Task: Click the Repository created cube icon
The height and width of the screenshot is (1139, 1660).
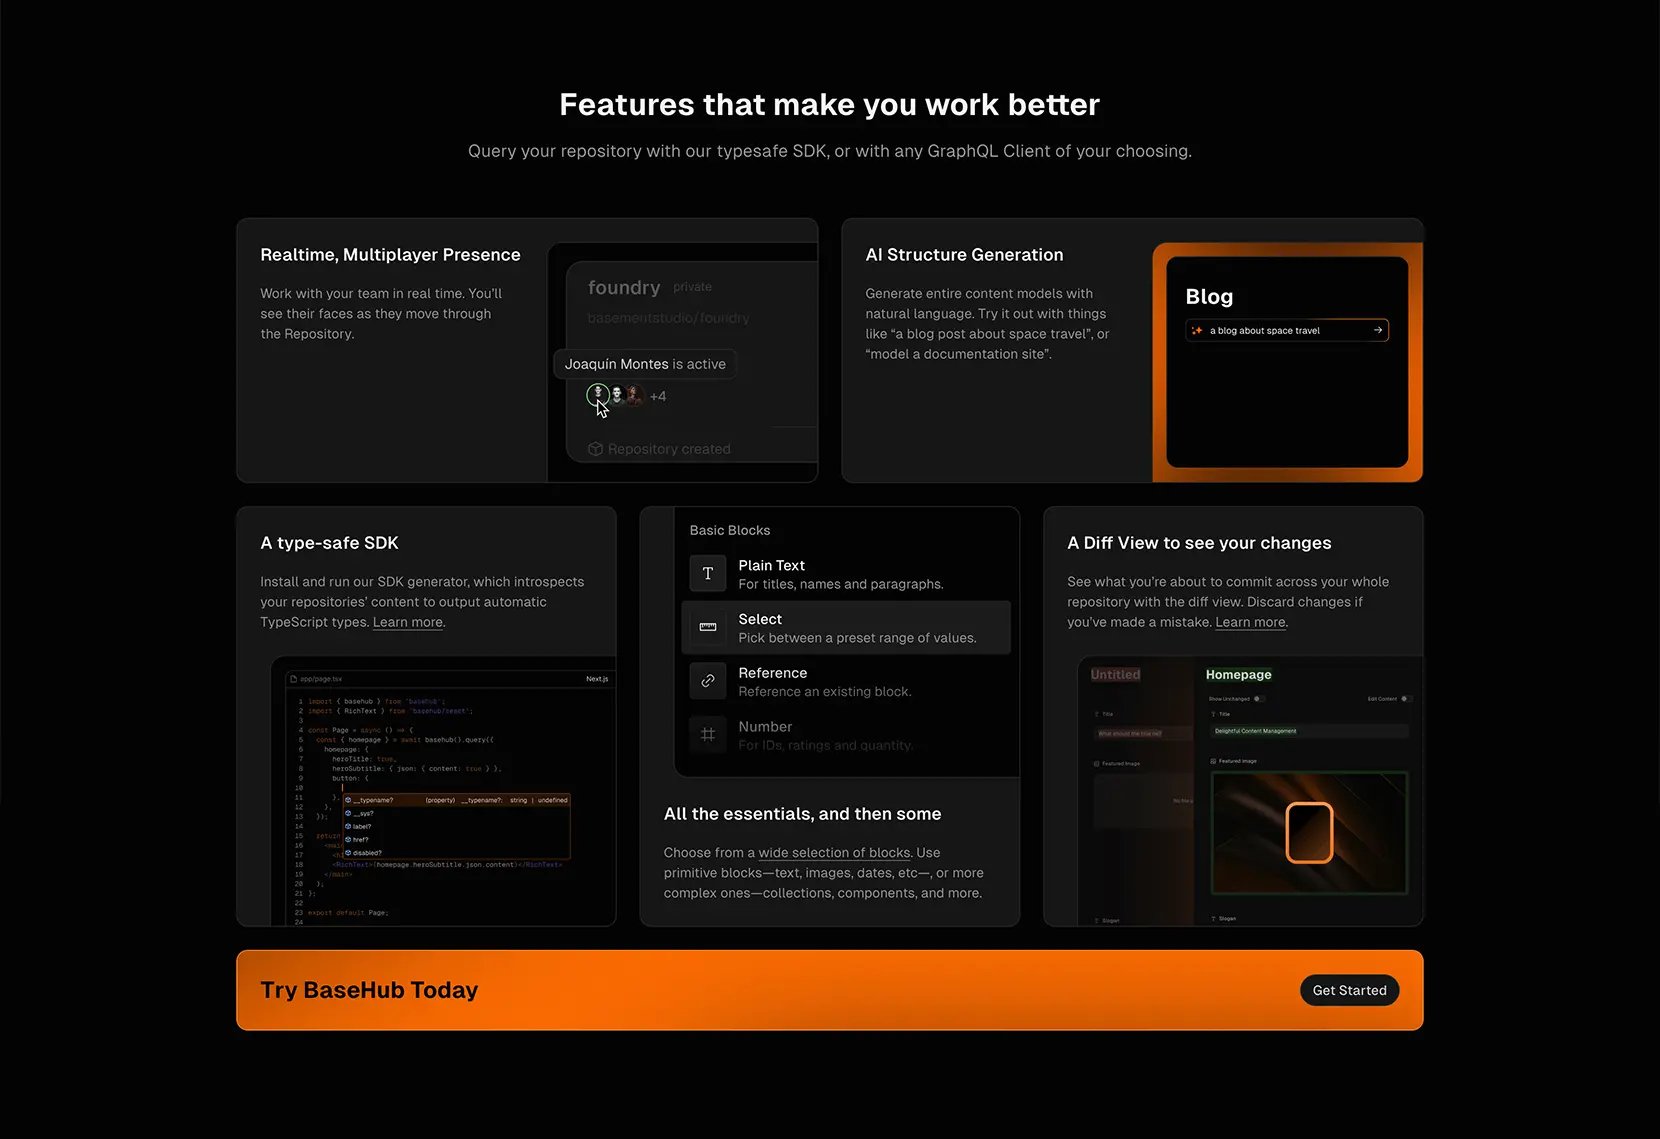Action: click(x=596, y=449)
